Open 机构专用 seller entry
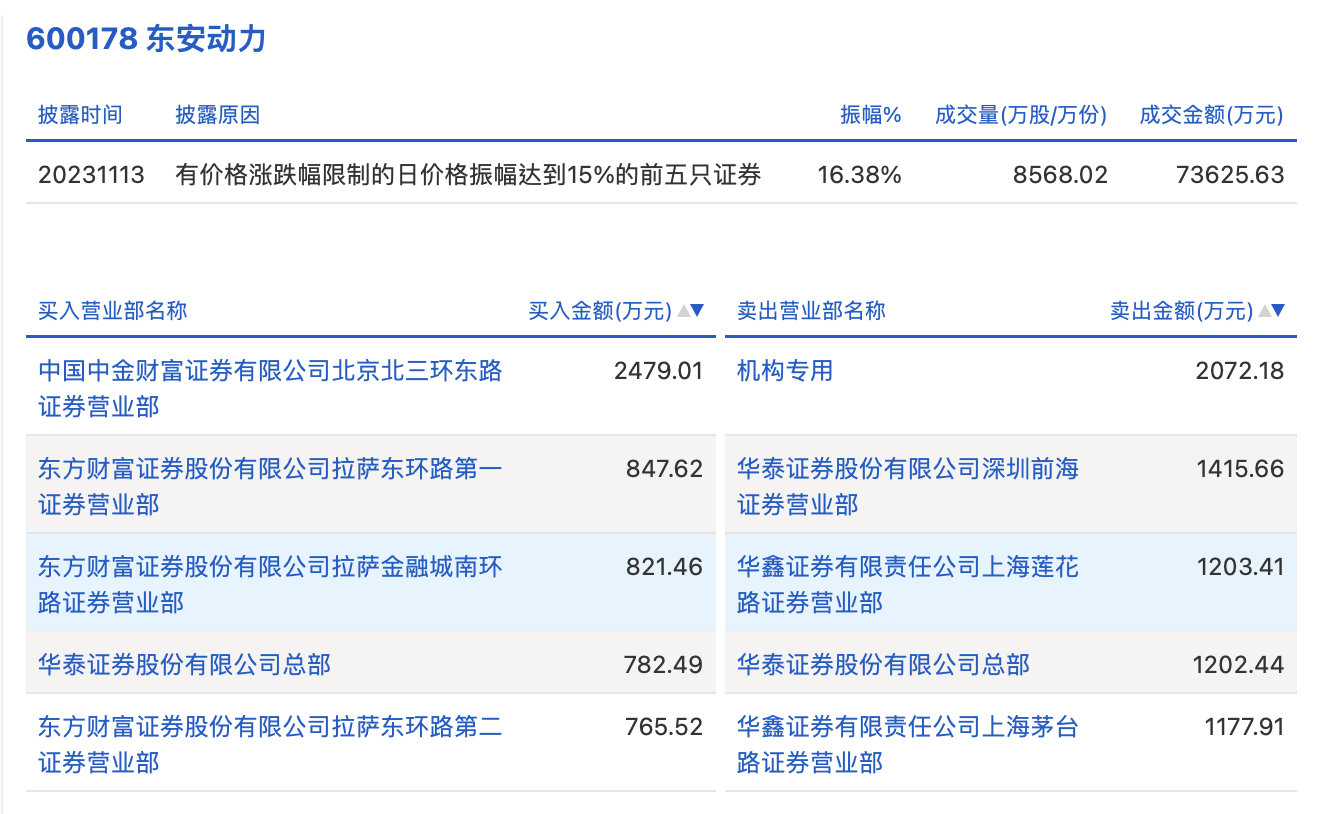Screen dimensions: 1336x814 click(785, 371)
